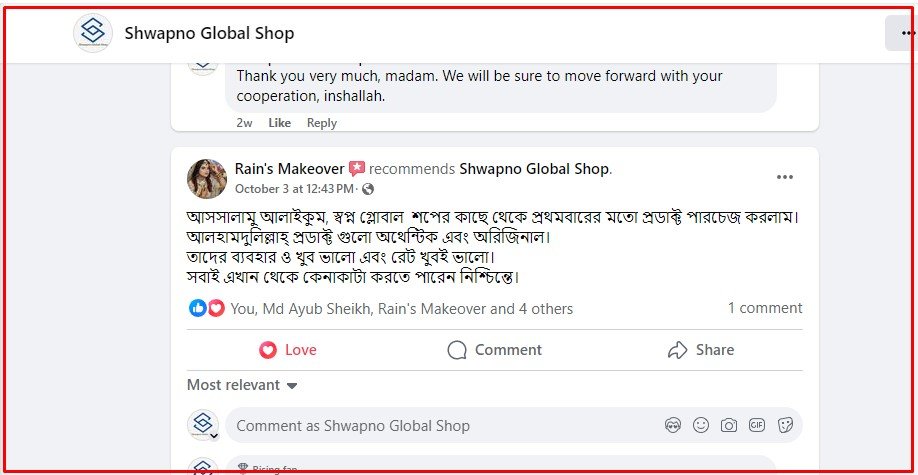Open the three-dot menu on Rain's Makeover post

(785, 177)
